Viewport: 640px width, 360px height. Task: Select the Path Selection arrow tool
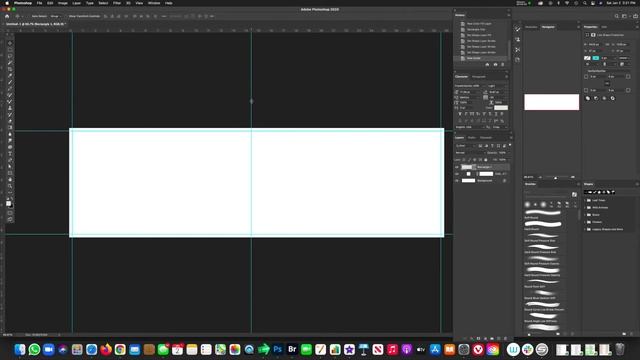[x=10, y=167]
